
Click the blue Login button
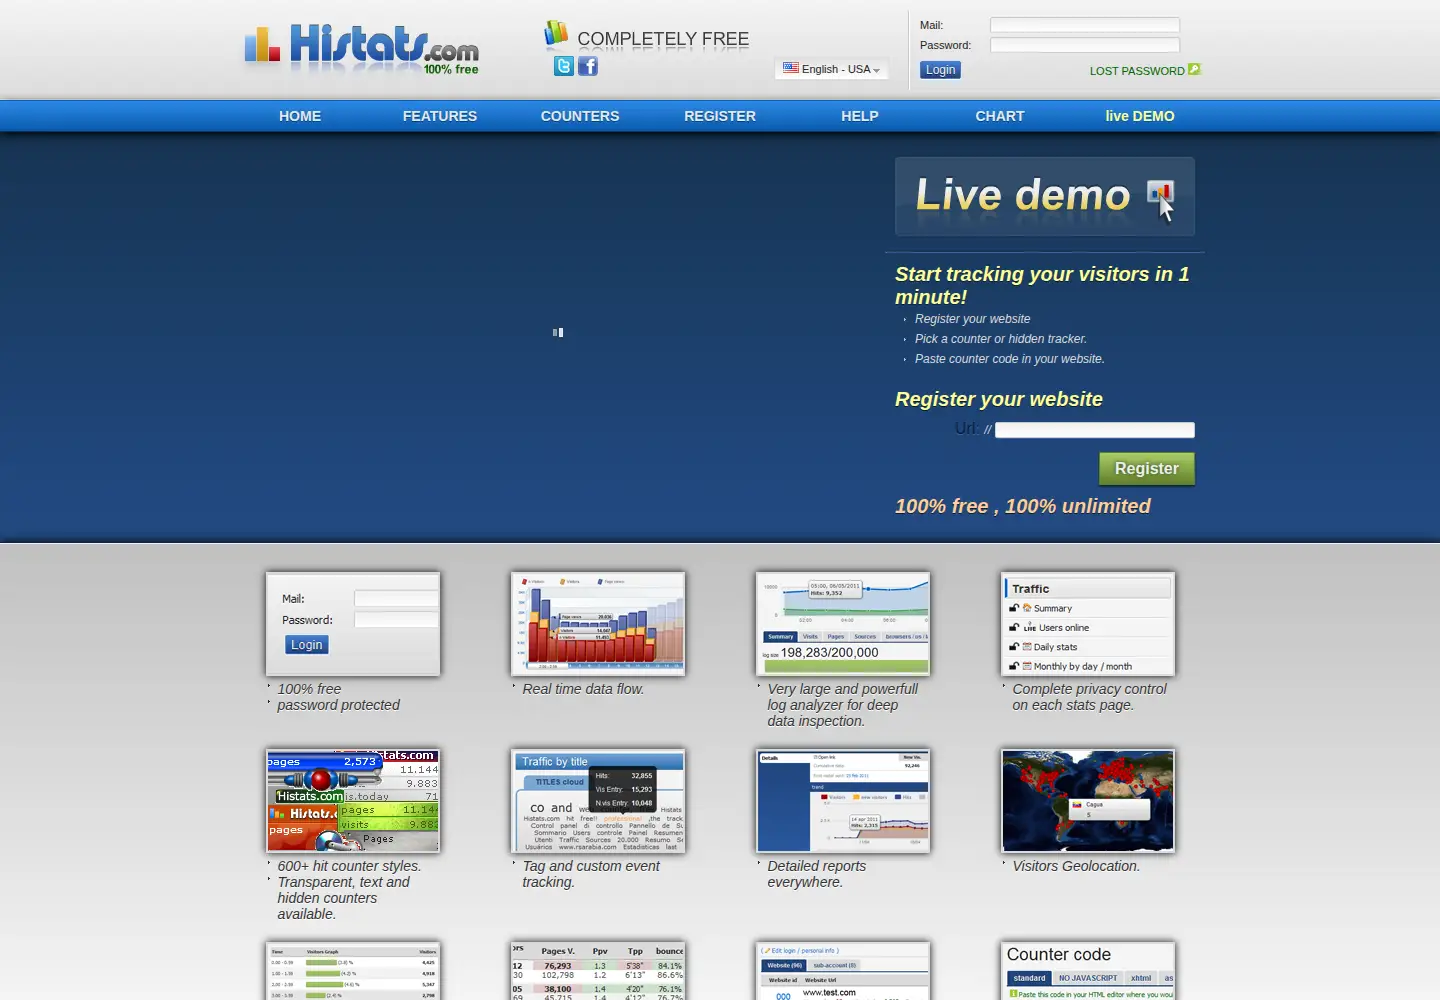coord(940,70)
